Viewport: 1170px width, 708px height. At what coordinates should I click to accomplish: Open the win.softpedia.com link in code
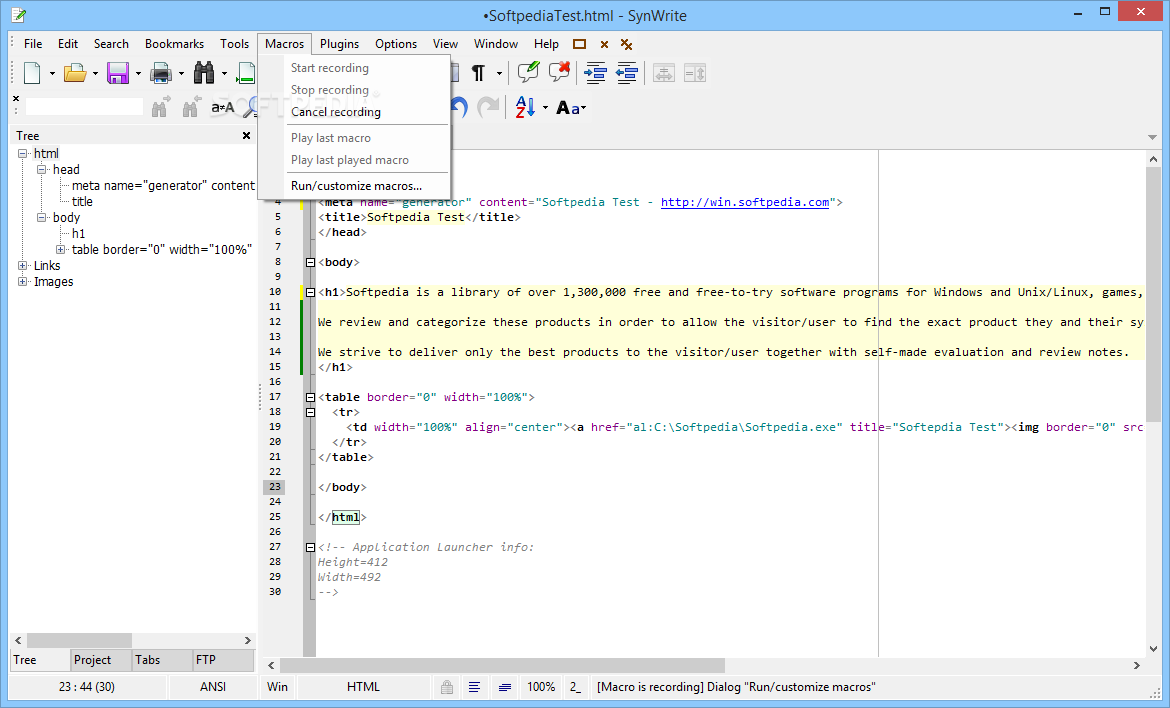tap(745, 202)
